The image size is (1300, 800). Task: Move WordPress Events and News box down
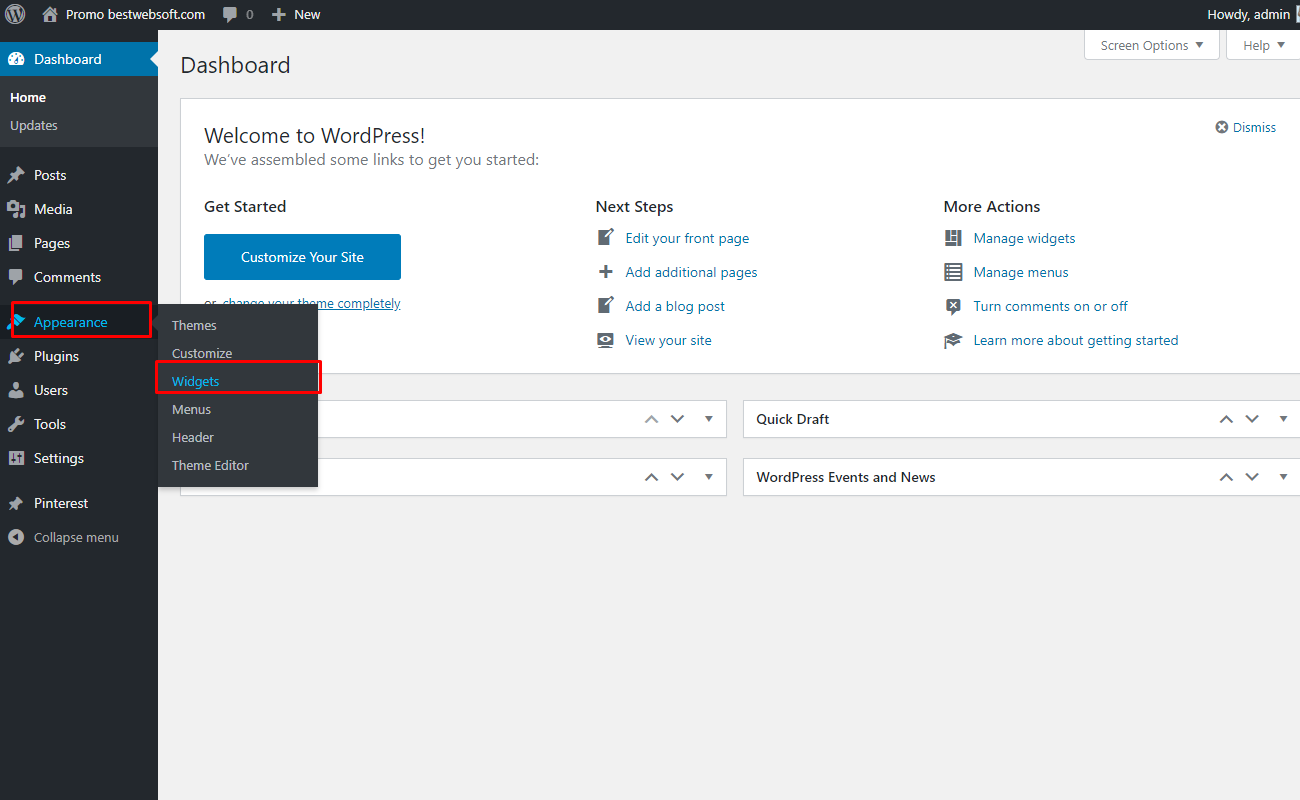[1252, 477]
